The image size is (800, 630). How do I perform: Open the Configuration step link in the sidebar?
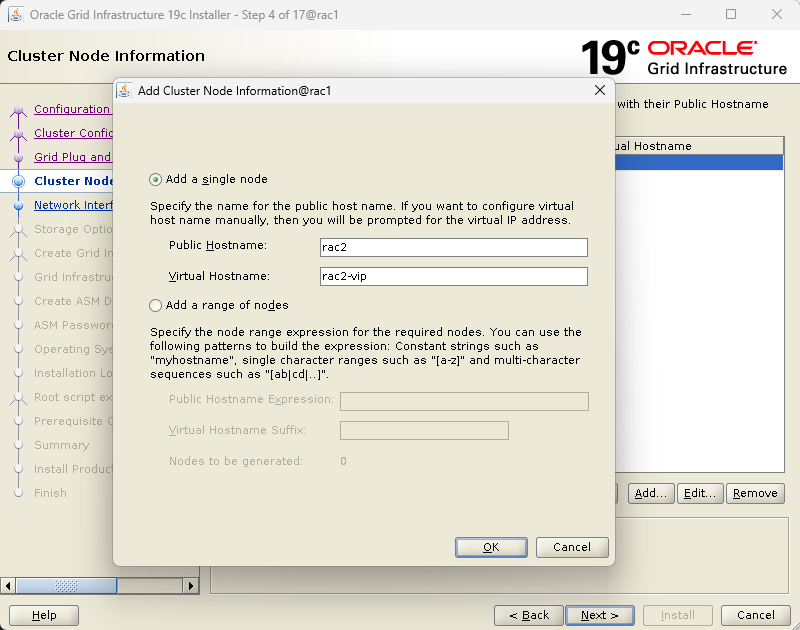pyautogui.click(x=73, y=109)
